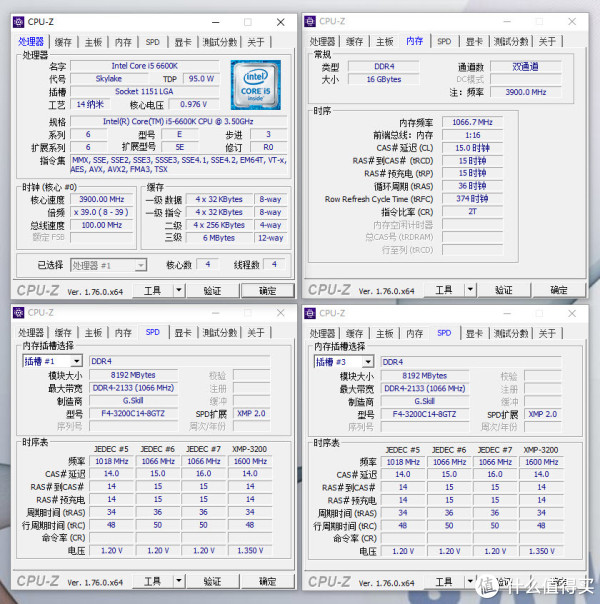600x604 pixels.
Task: Switch to 缓存 tab in processor window
Action: point(63,42)
